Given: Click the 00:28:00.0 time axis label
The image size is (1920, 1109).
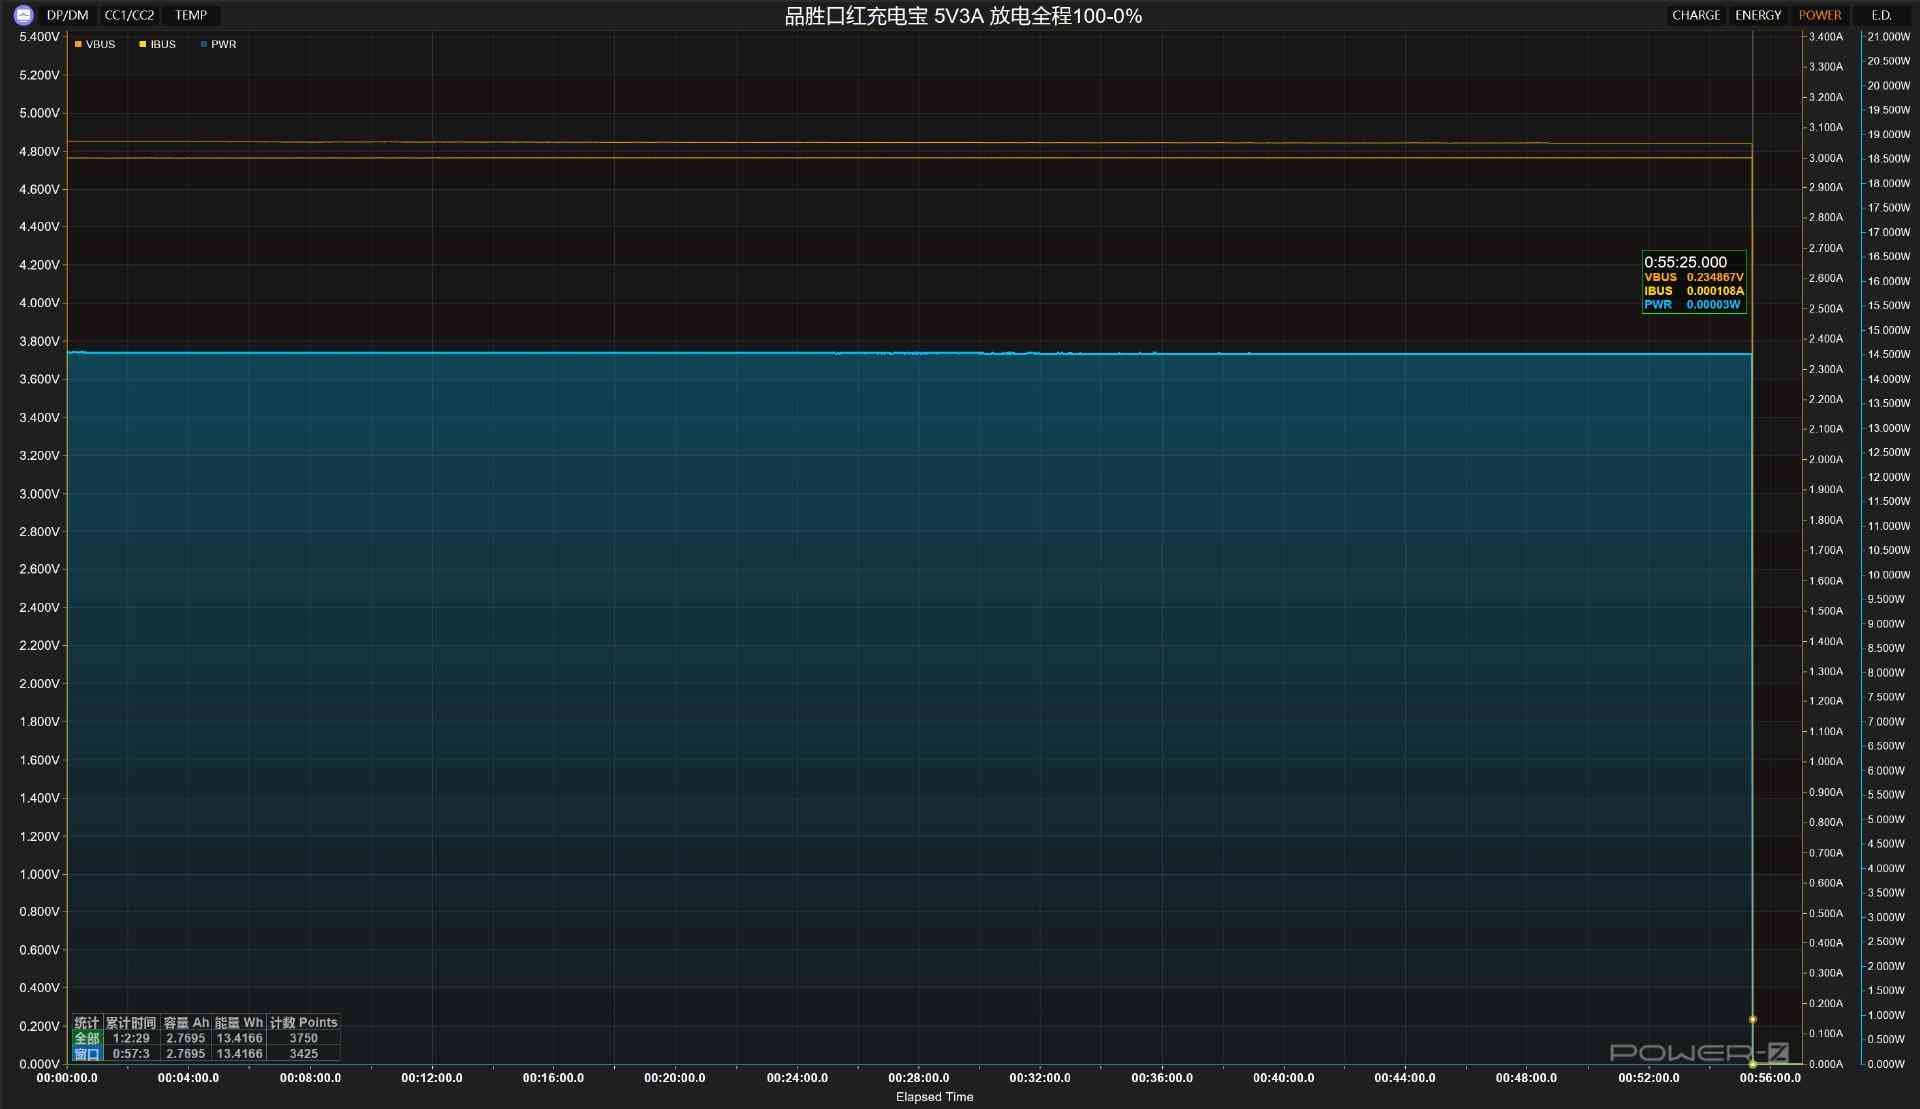Looking at the screenshot, I should click(918, 1078).
